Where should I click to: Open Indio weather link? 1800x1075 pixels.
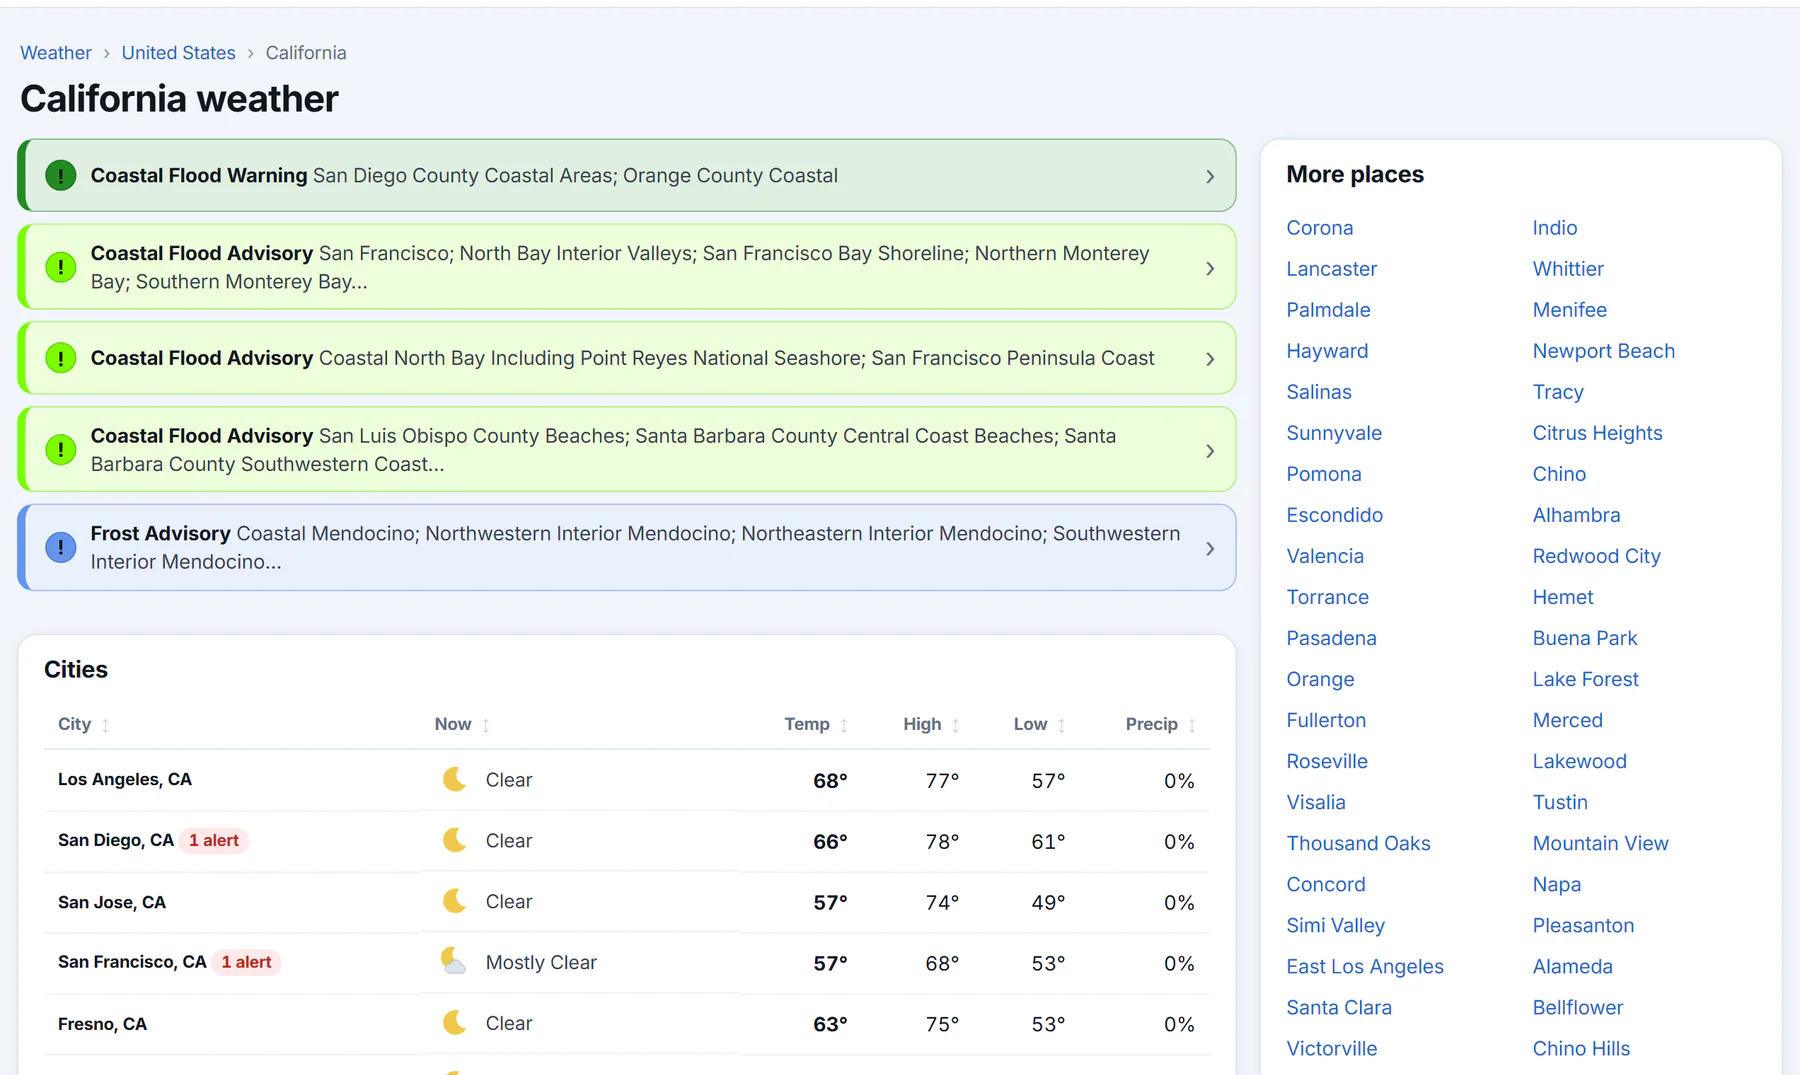coord(1555,228)
